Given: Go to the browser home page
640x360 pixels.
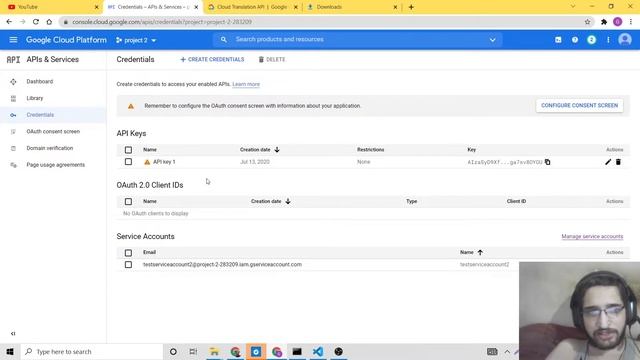Looking at the screenshot, I should (x=49, y=22).
